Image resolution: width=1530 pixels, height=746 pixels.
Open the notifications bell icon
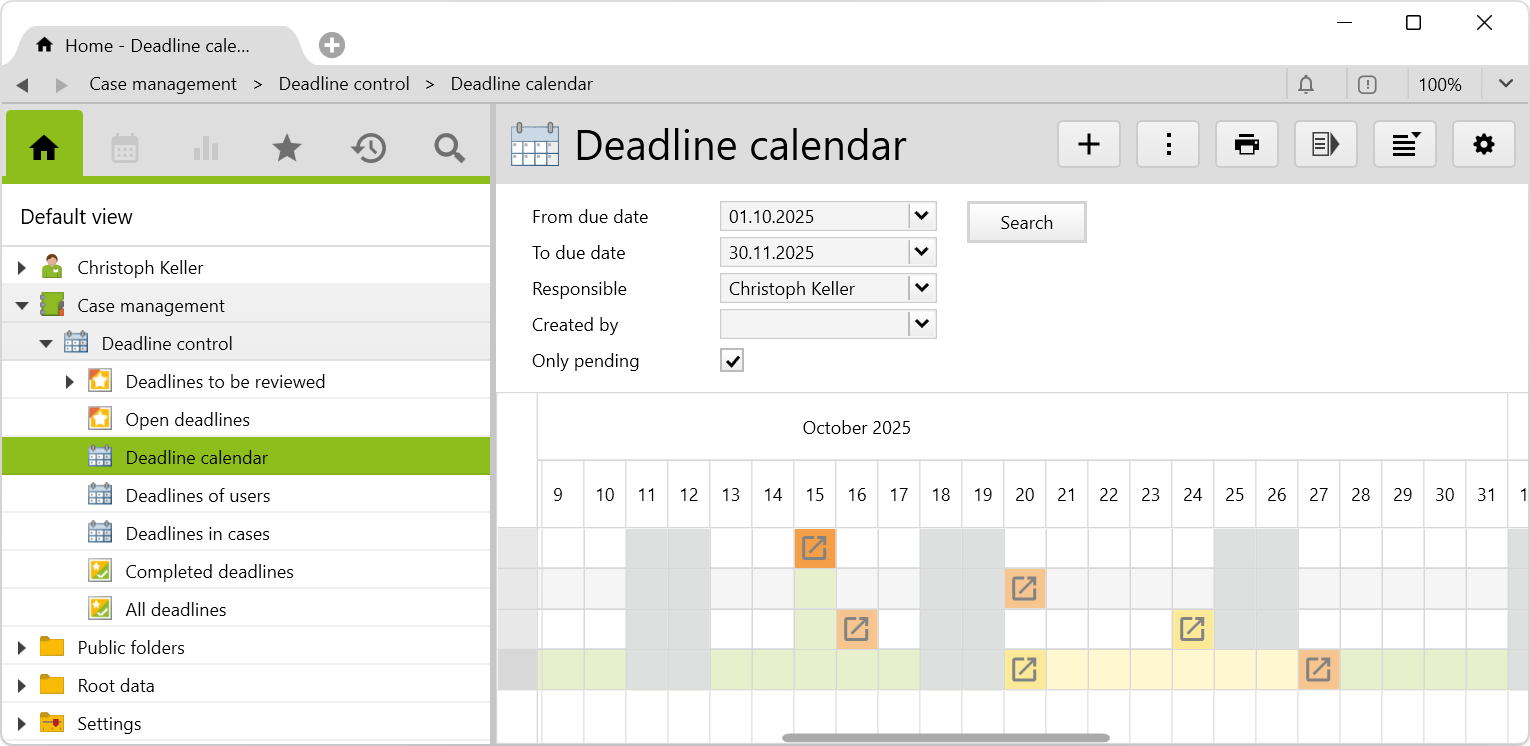pyautogui.click(x=1306, y=85)
